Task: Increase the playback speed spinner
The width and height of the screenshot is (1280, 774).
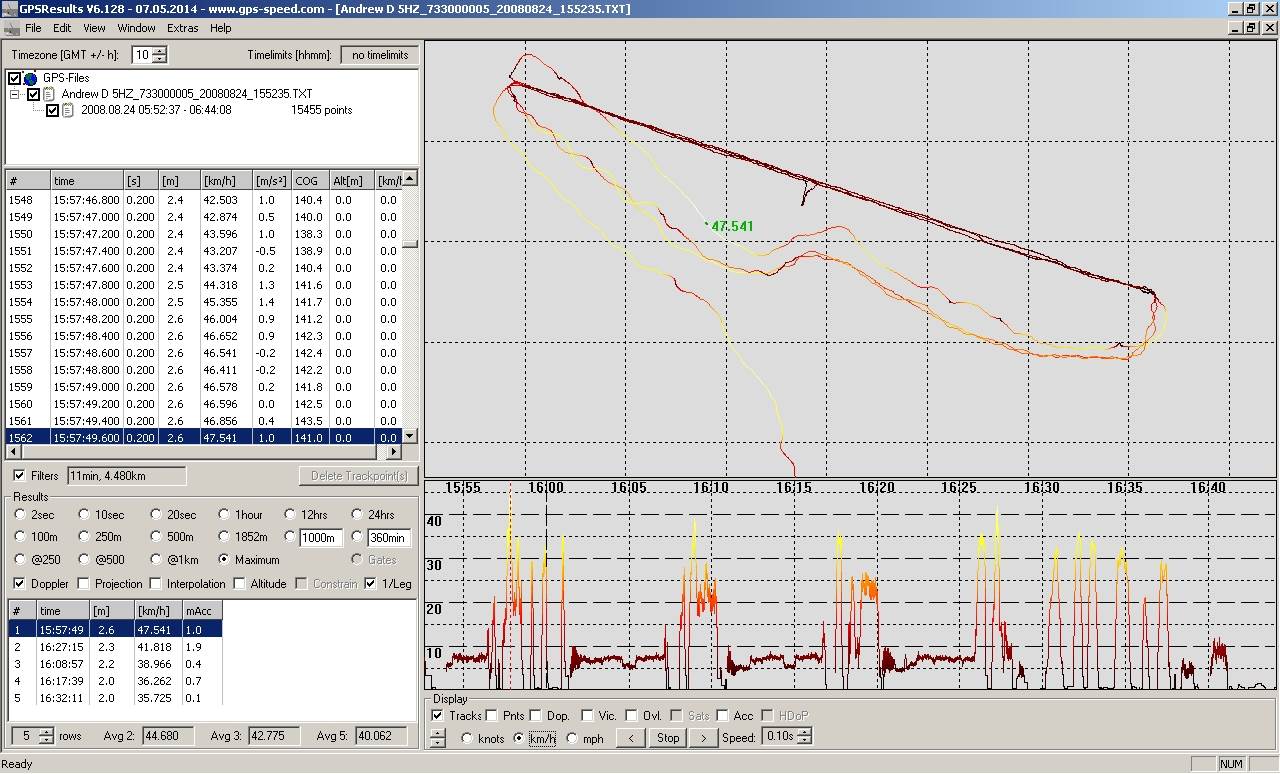Action: click(x=805, y=733)
